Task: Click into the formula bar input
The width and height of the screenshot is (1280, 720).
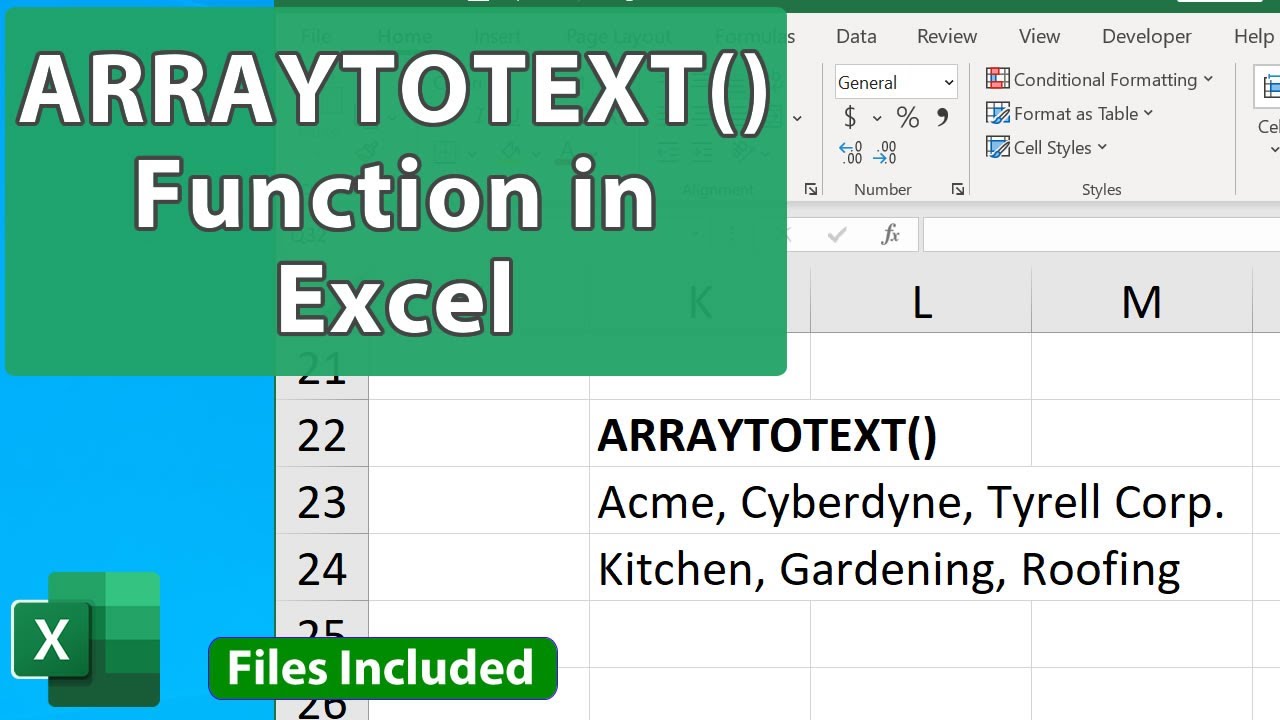Action: point(1101,235)
